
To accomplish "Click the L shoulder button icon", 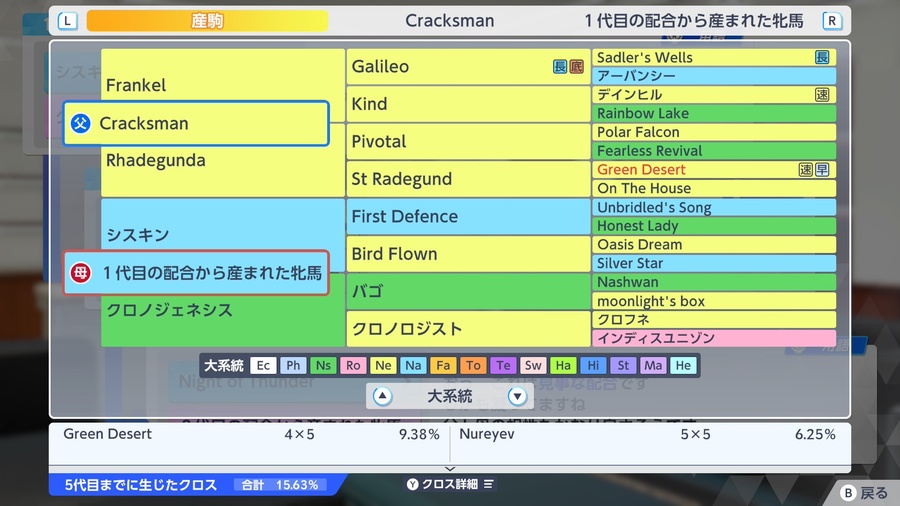I will pos(67,21).
